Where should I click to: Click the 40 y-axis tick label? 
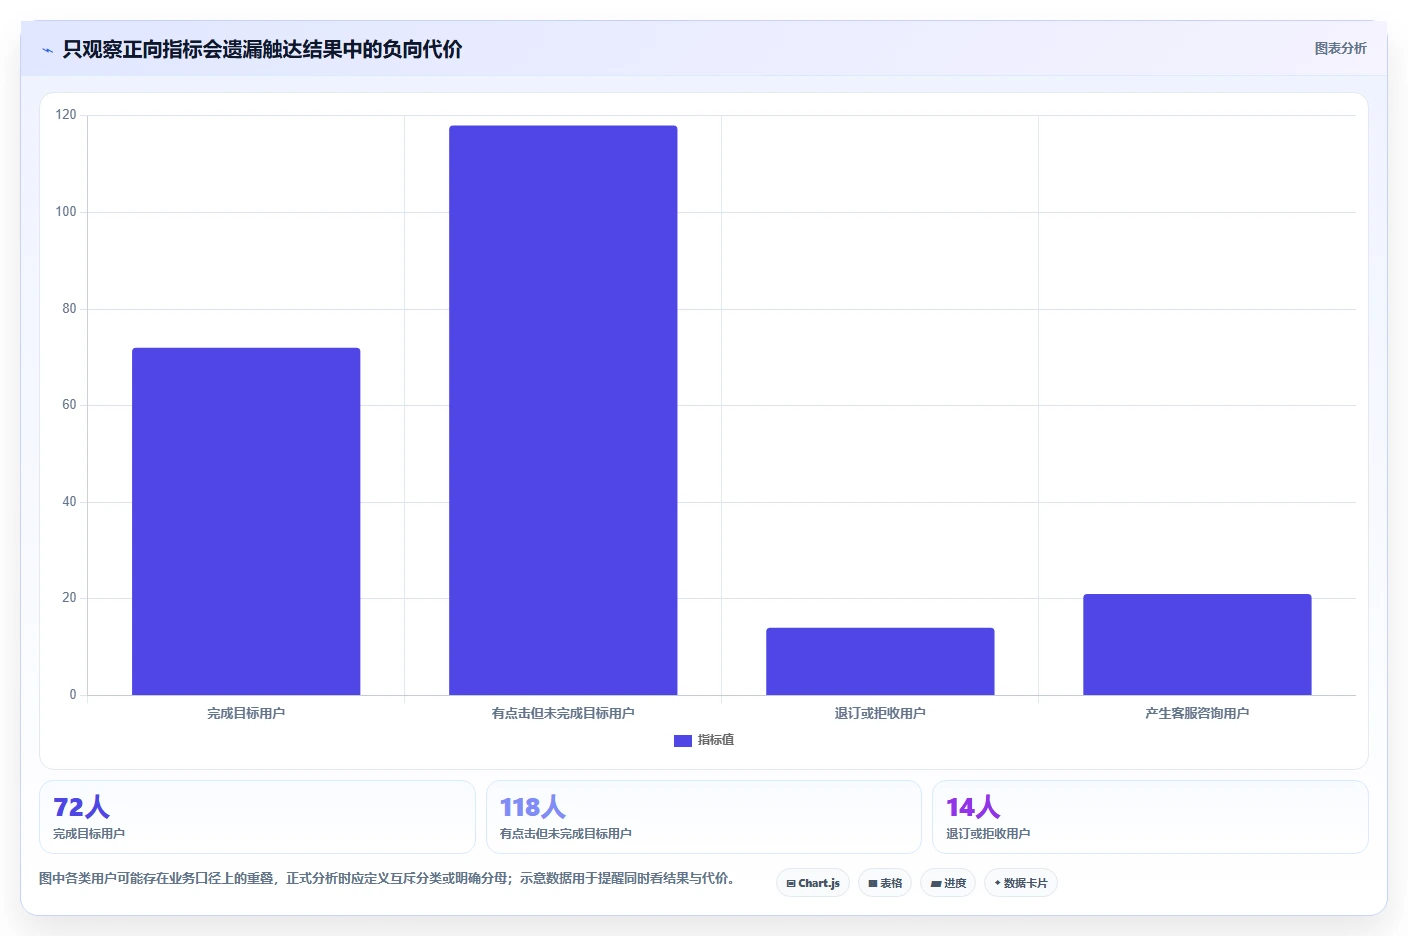pyautogui.click(x=69, y=502)
